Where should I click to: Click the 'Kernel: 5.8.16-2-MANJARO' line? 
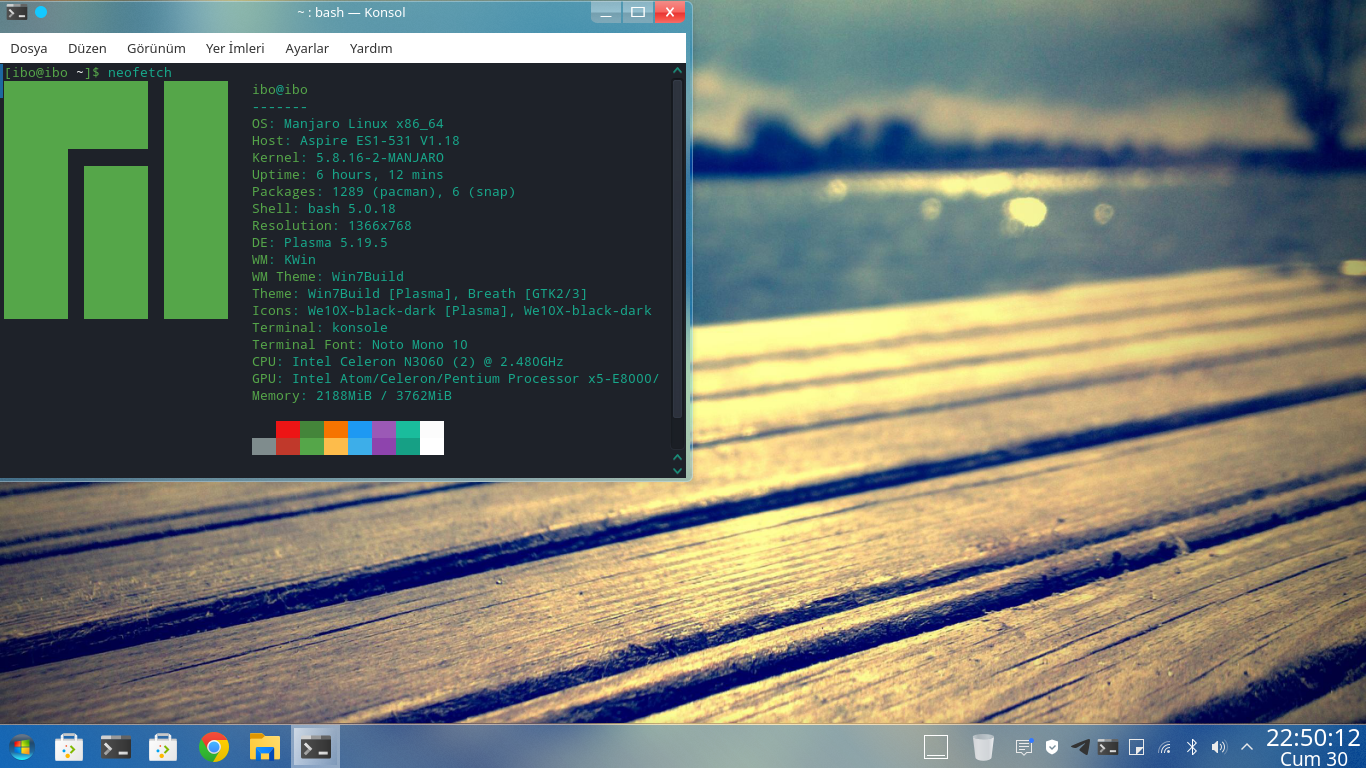[x=348, y=158]
